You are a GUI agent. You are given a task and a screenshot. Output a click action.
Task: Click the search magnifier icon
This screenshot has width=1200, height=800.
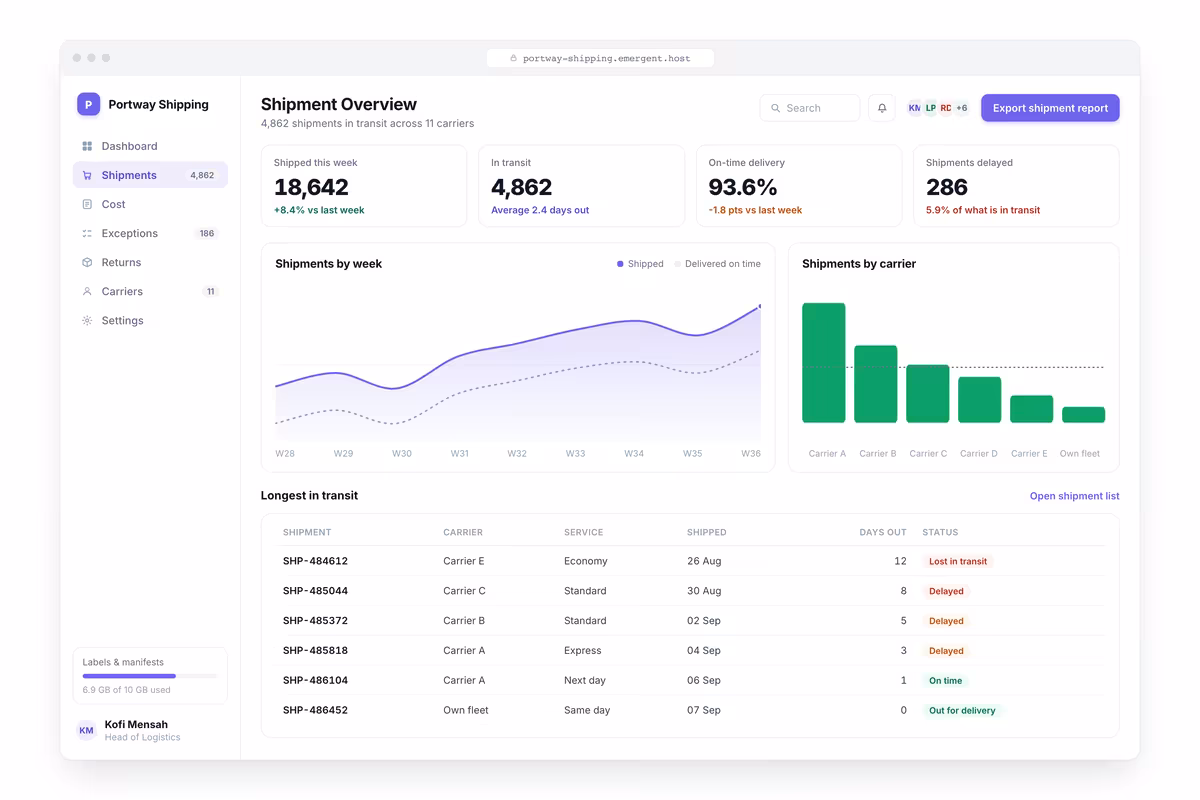(x=776, y=108)
